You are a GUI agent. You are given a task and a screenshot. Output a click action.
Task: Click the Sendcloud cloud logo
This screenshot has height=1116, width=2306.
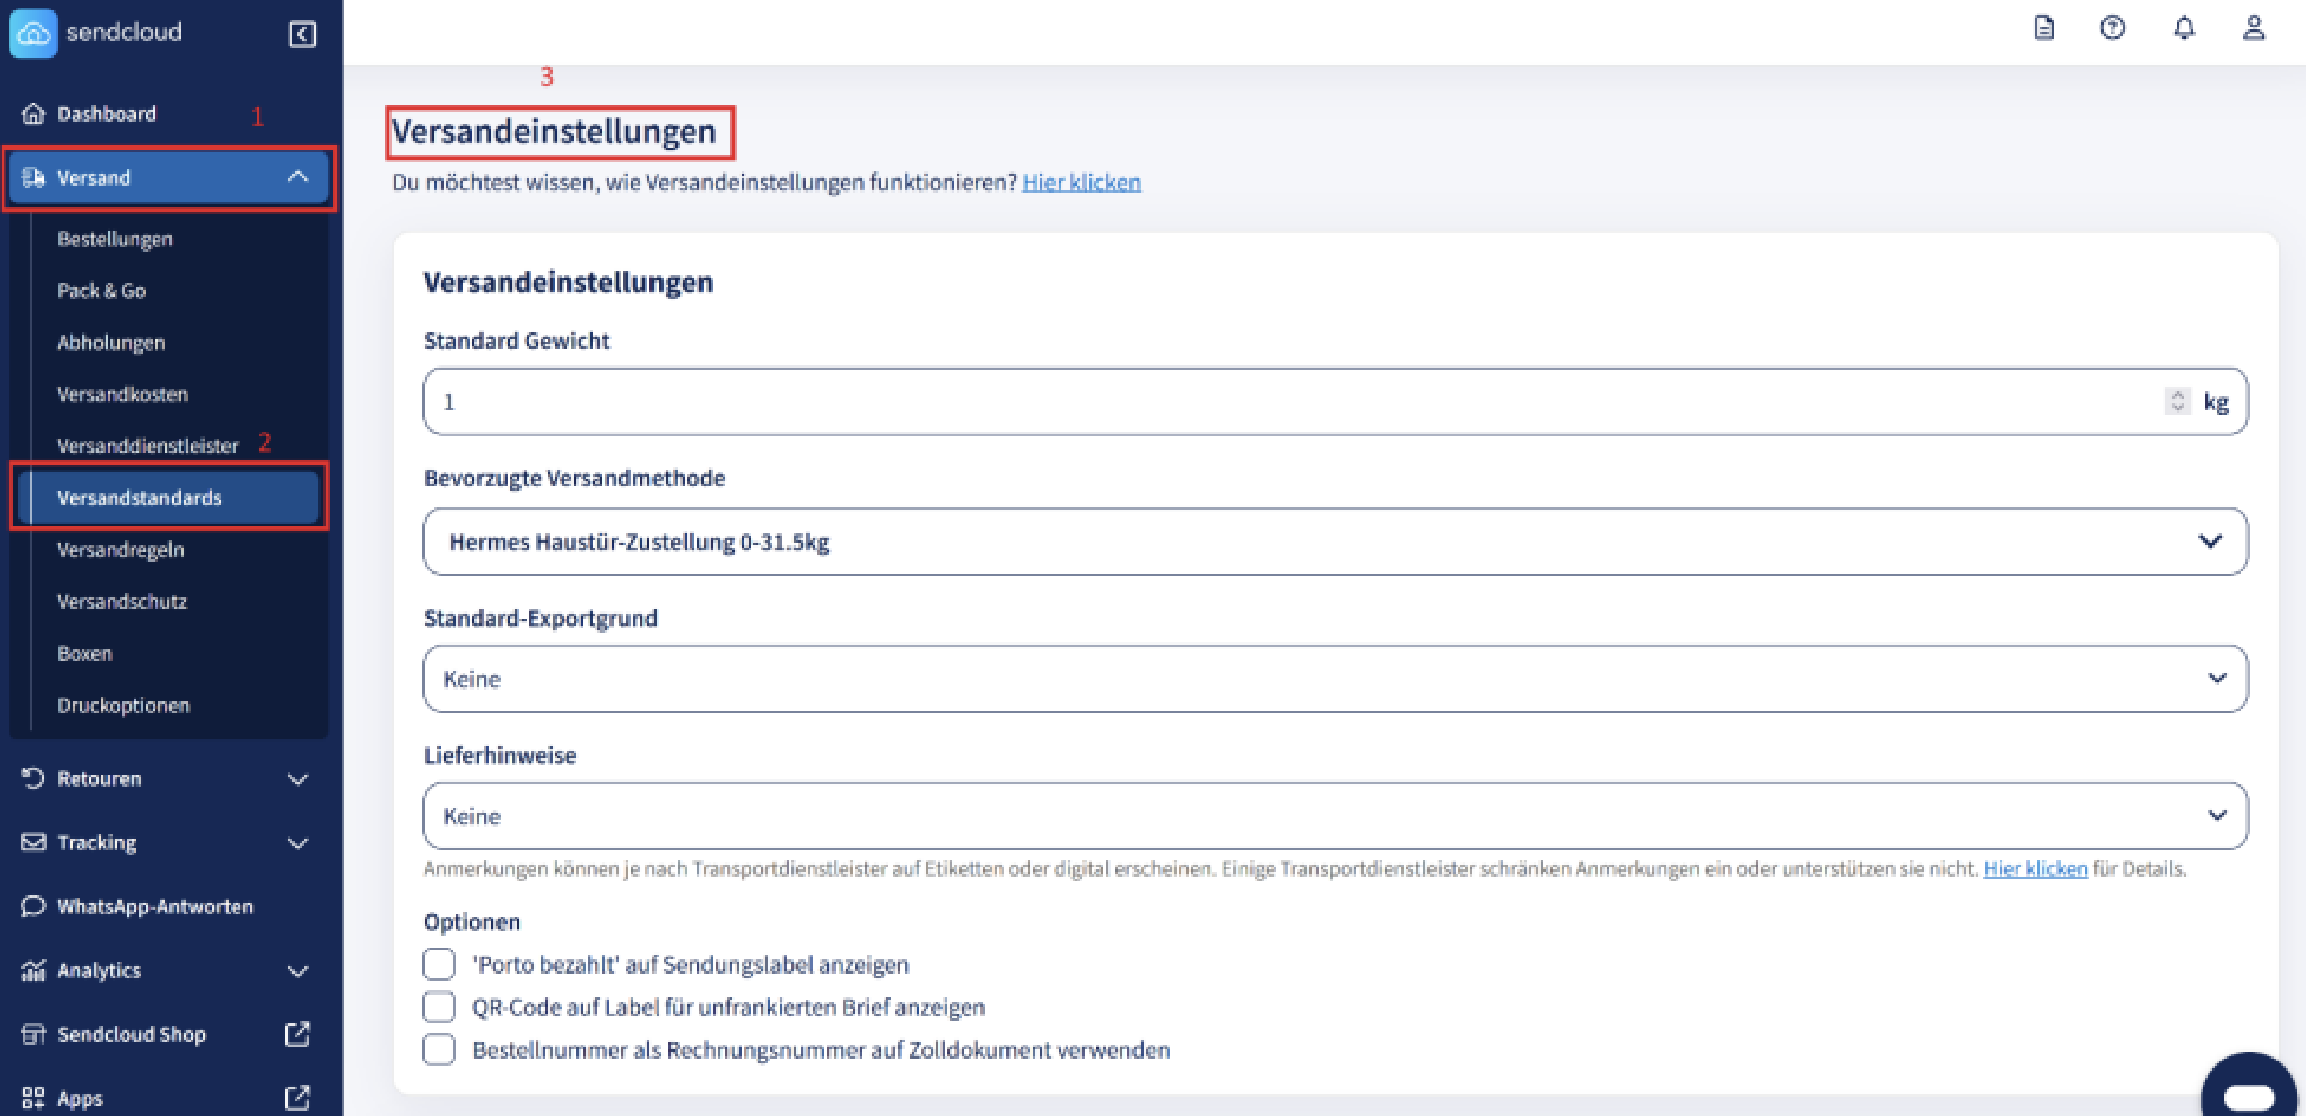[x=33, y=33]
